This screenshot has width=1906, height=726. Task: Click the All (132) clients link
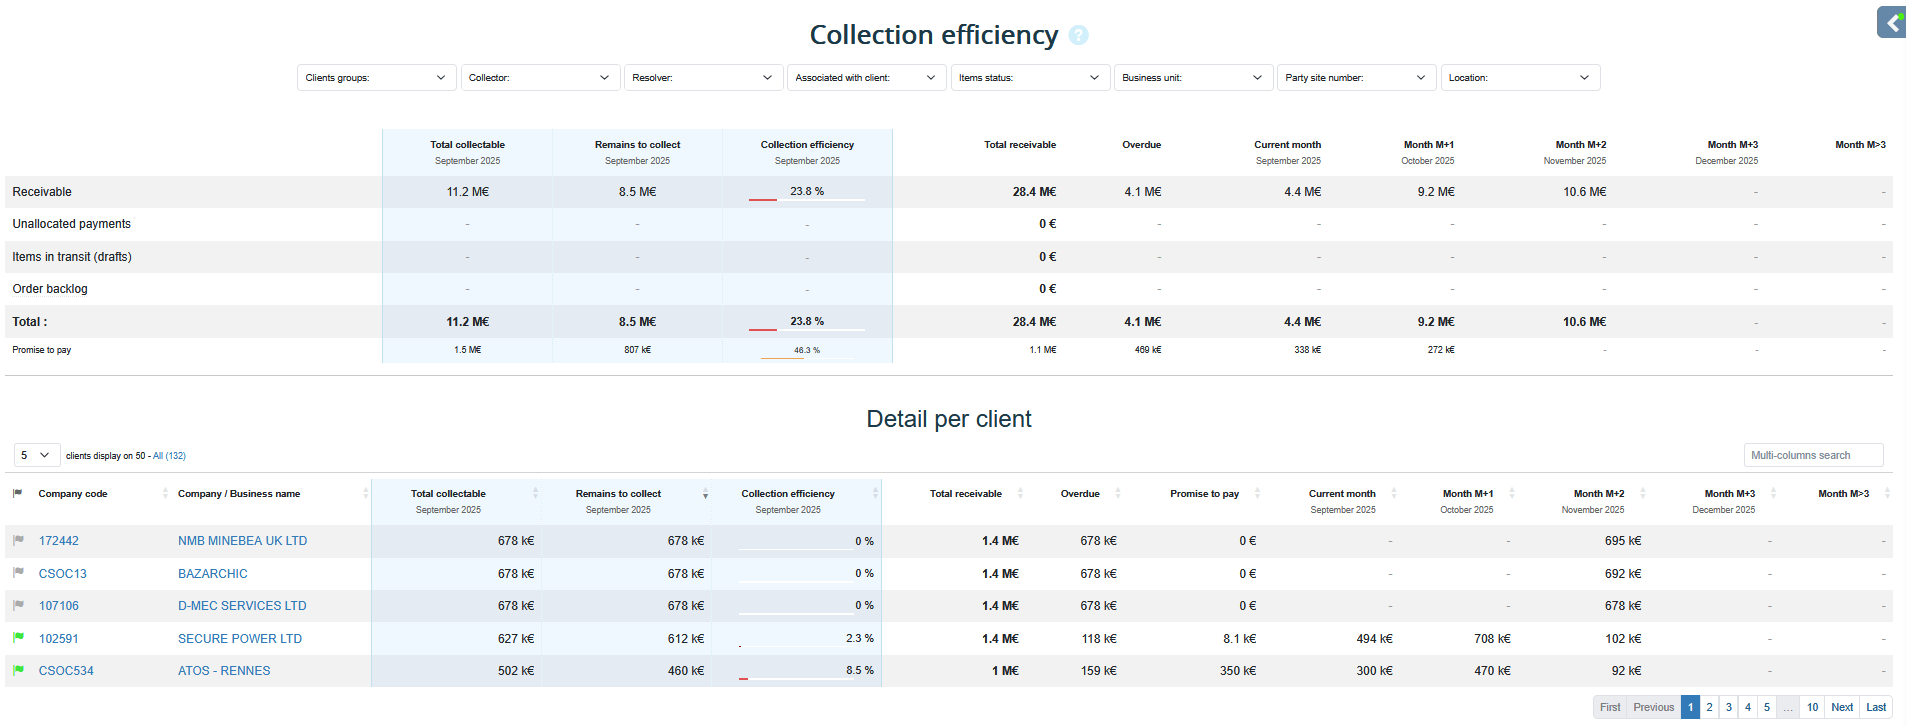pyautogui.click(x=169, y=456)
